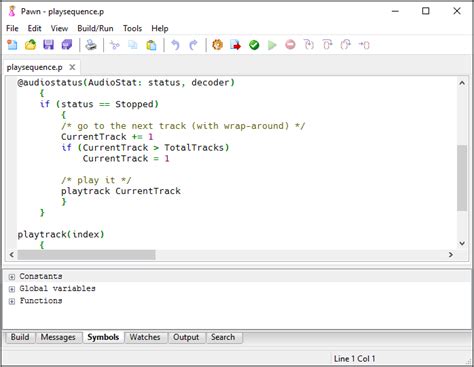Cut selection with the scissors icon
This screenshot has width=474, height=367.
(115, 45)
